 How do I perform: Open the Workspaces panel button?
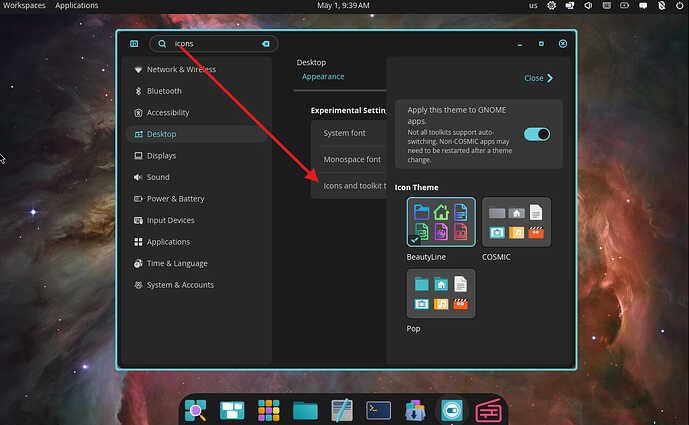point(24,5)
